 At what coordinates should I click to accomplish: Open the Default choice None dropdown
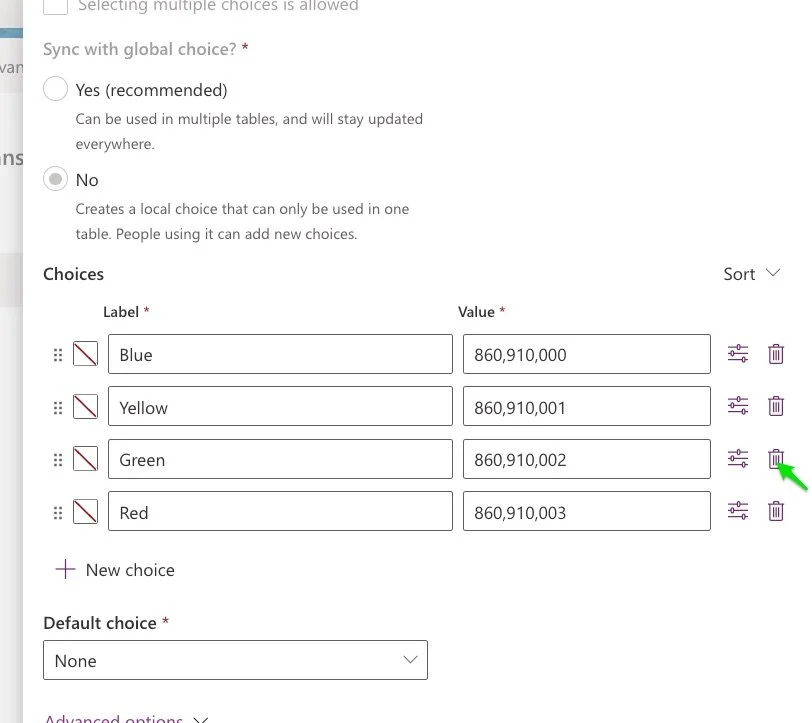[x=235, y=660]
